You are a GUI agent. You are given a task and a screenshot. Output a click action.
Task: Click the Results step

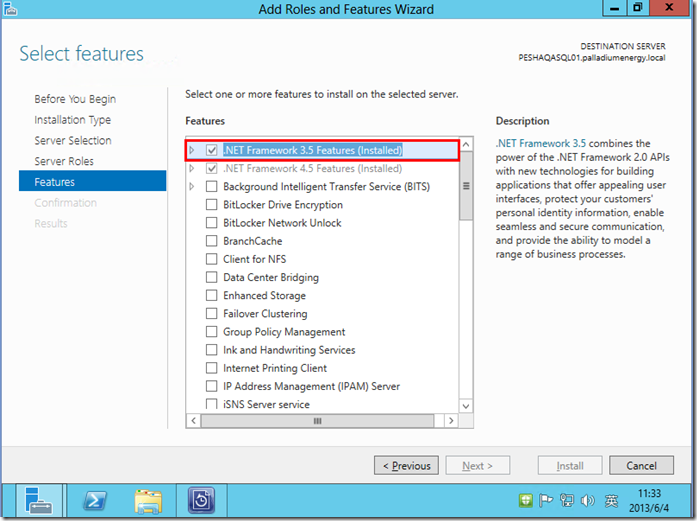(x=51, y=223)
